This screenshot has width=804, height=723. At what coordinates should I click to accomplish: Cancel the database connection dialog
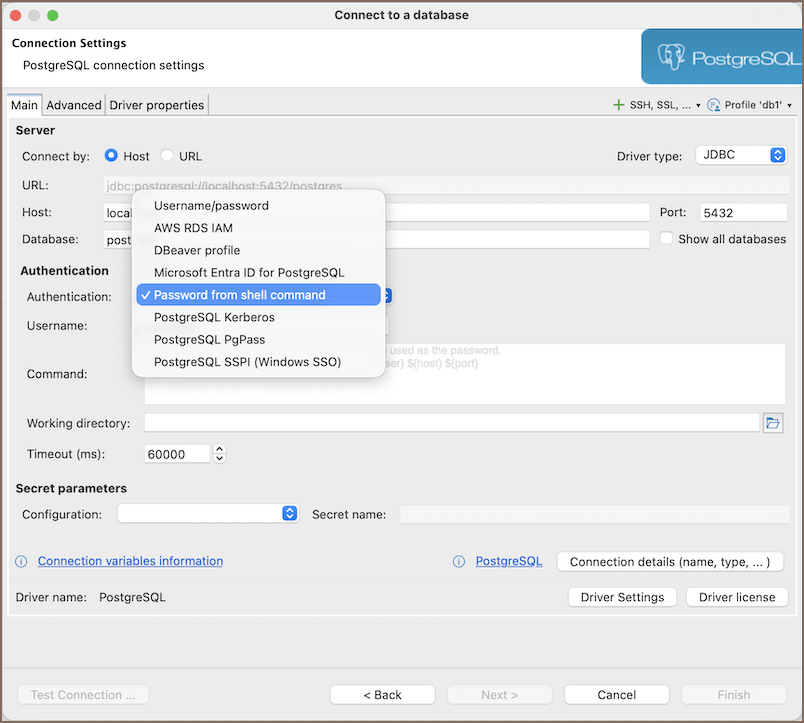click(x=616, y=695)
